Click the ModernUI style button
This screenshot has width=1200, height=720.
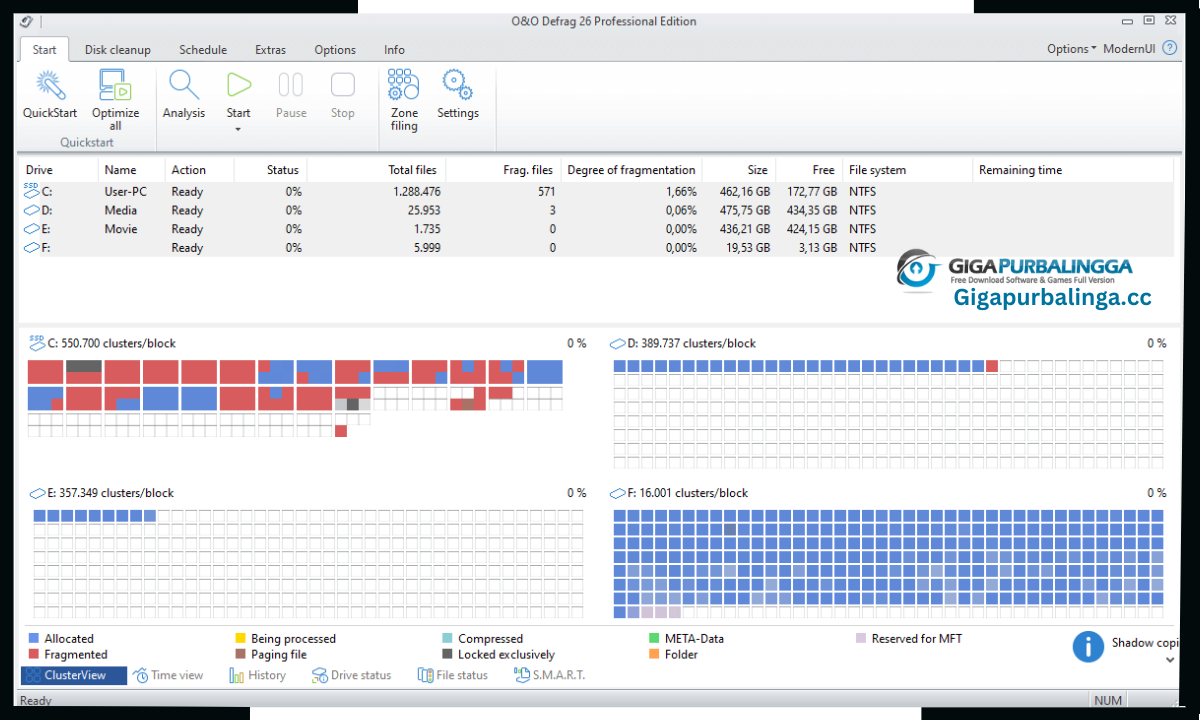point(1129,49)
